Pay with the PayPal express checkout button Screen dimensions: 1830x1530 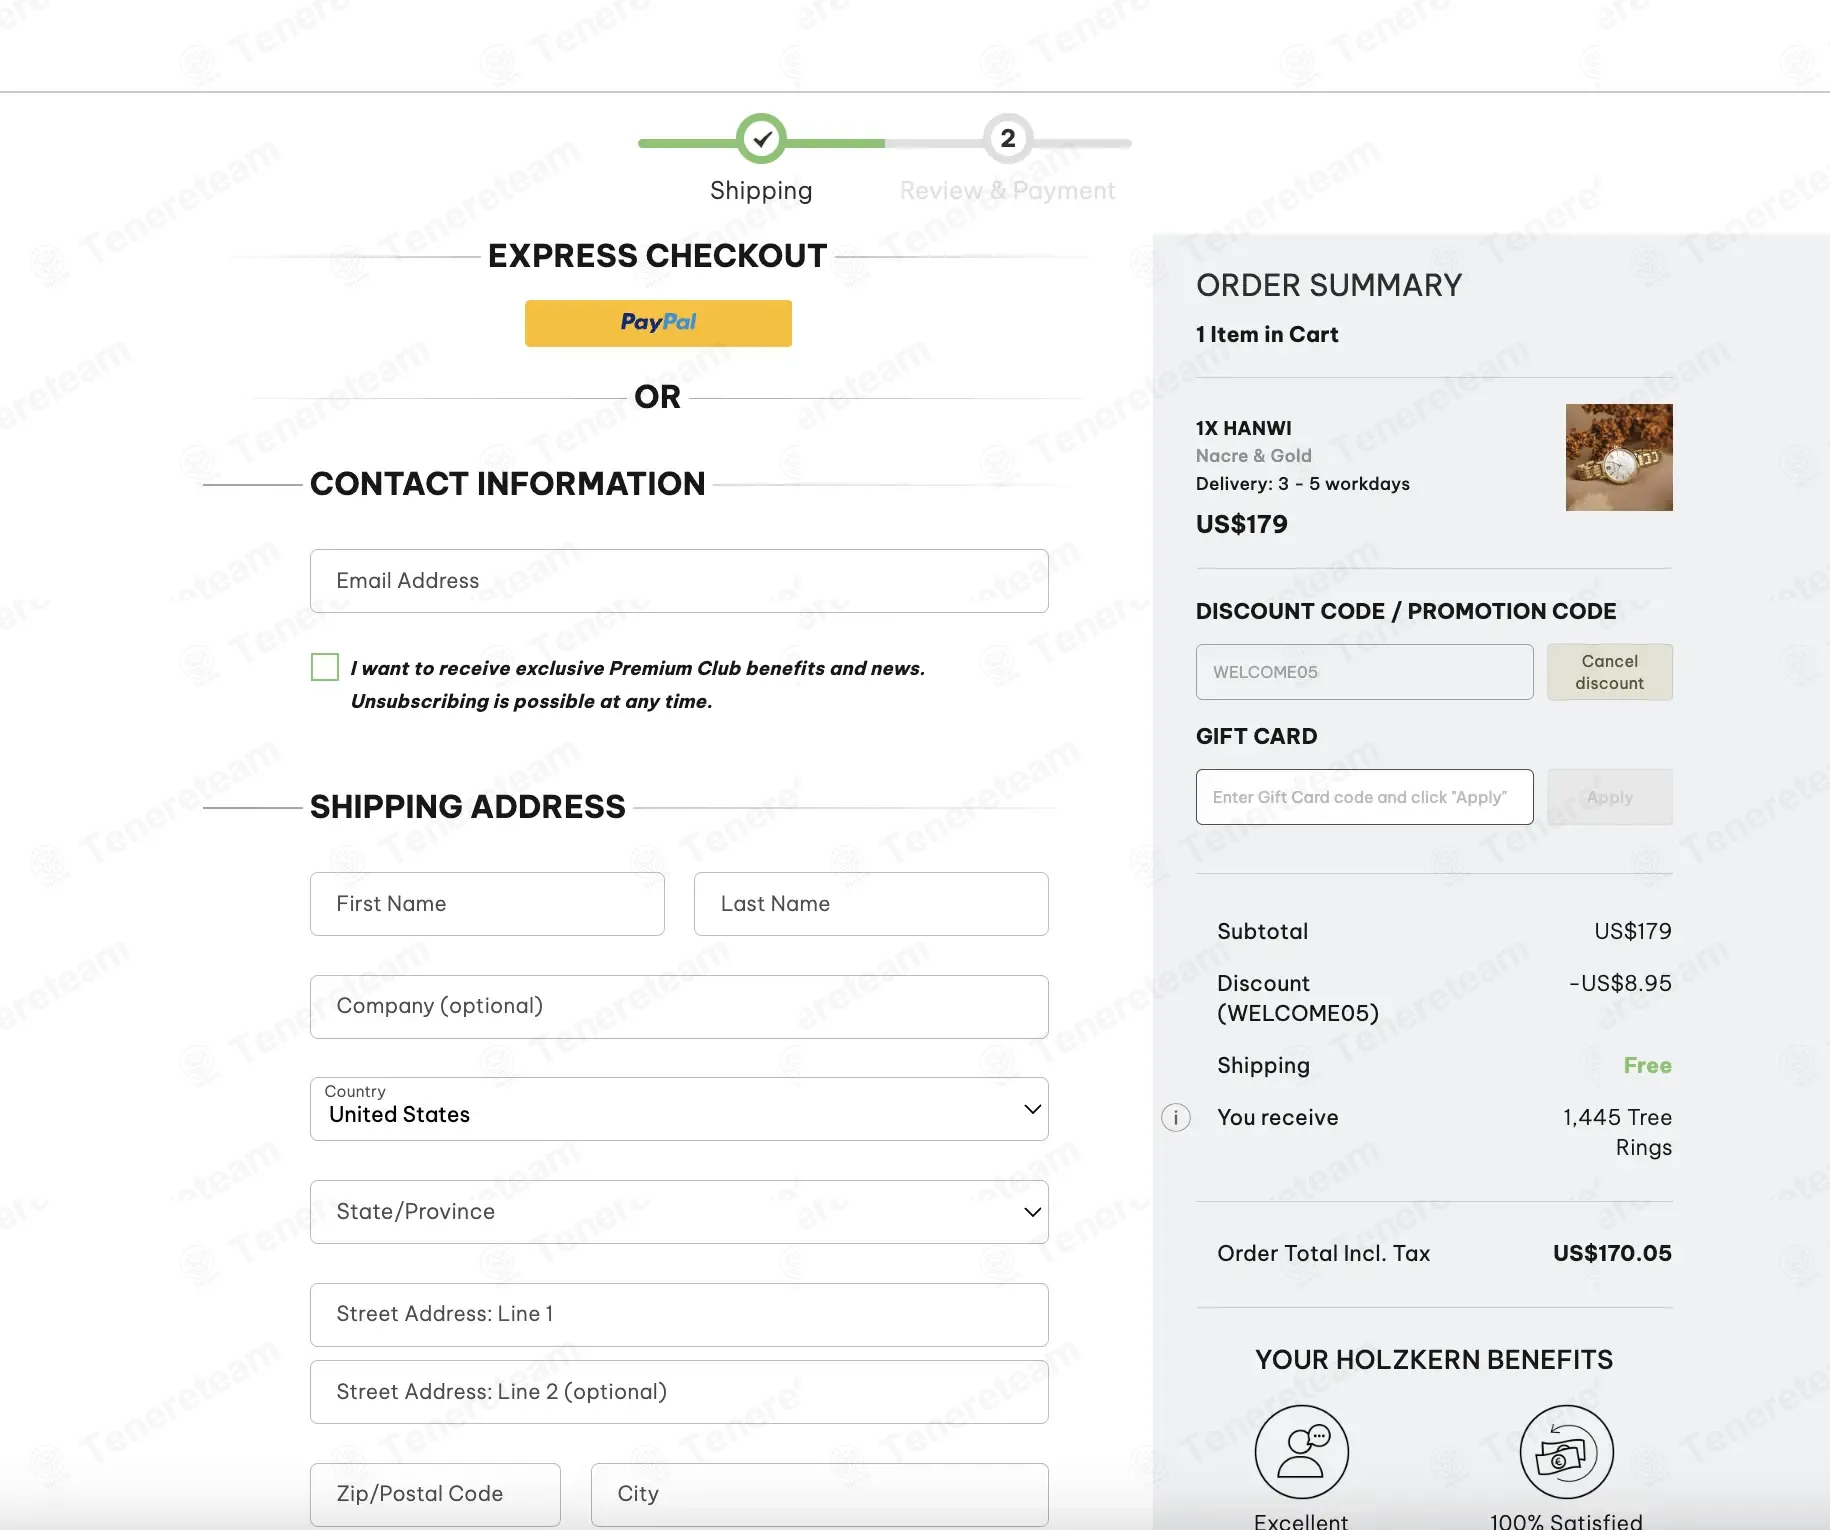[x=658, y=323]
